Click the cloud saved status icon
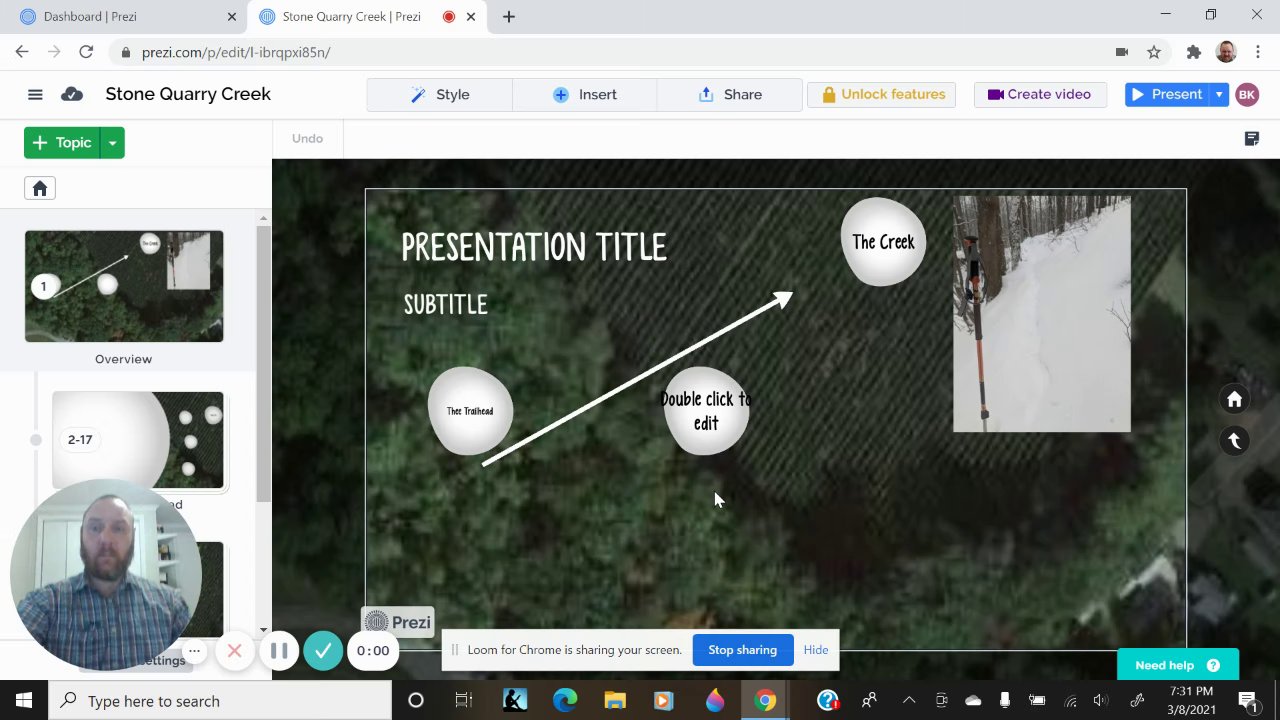The height and width of the screenshot is (720, 1280). 72,94
